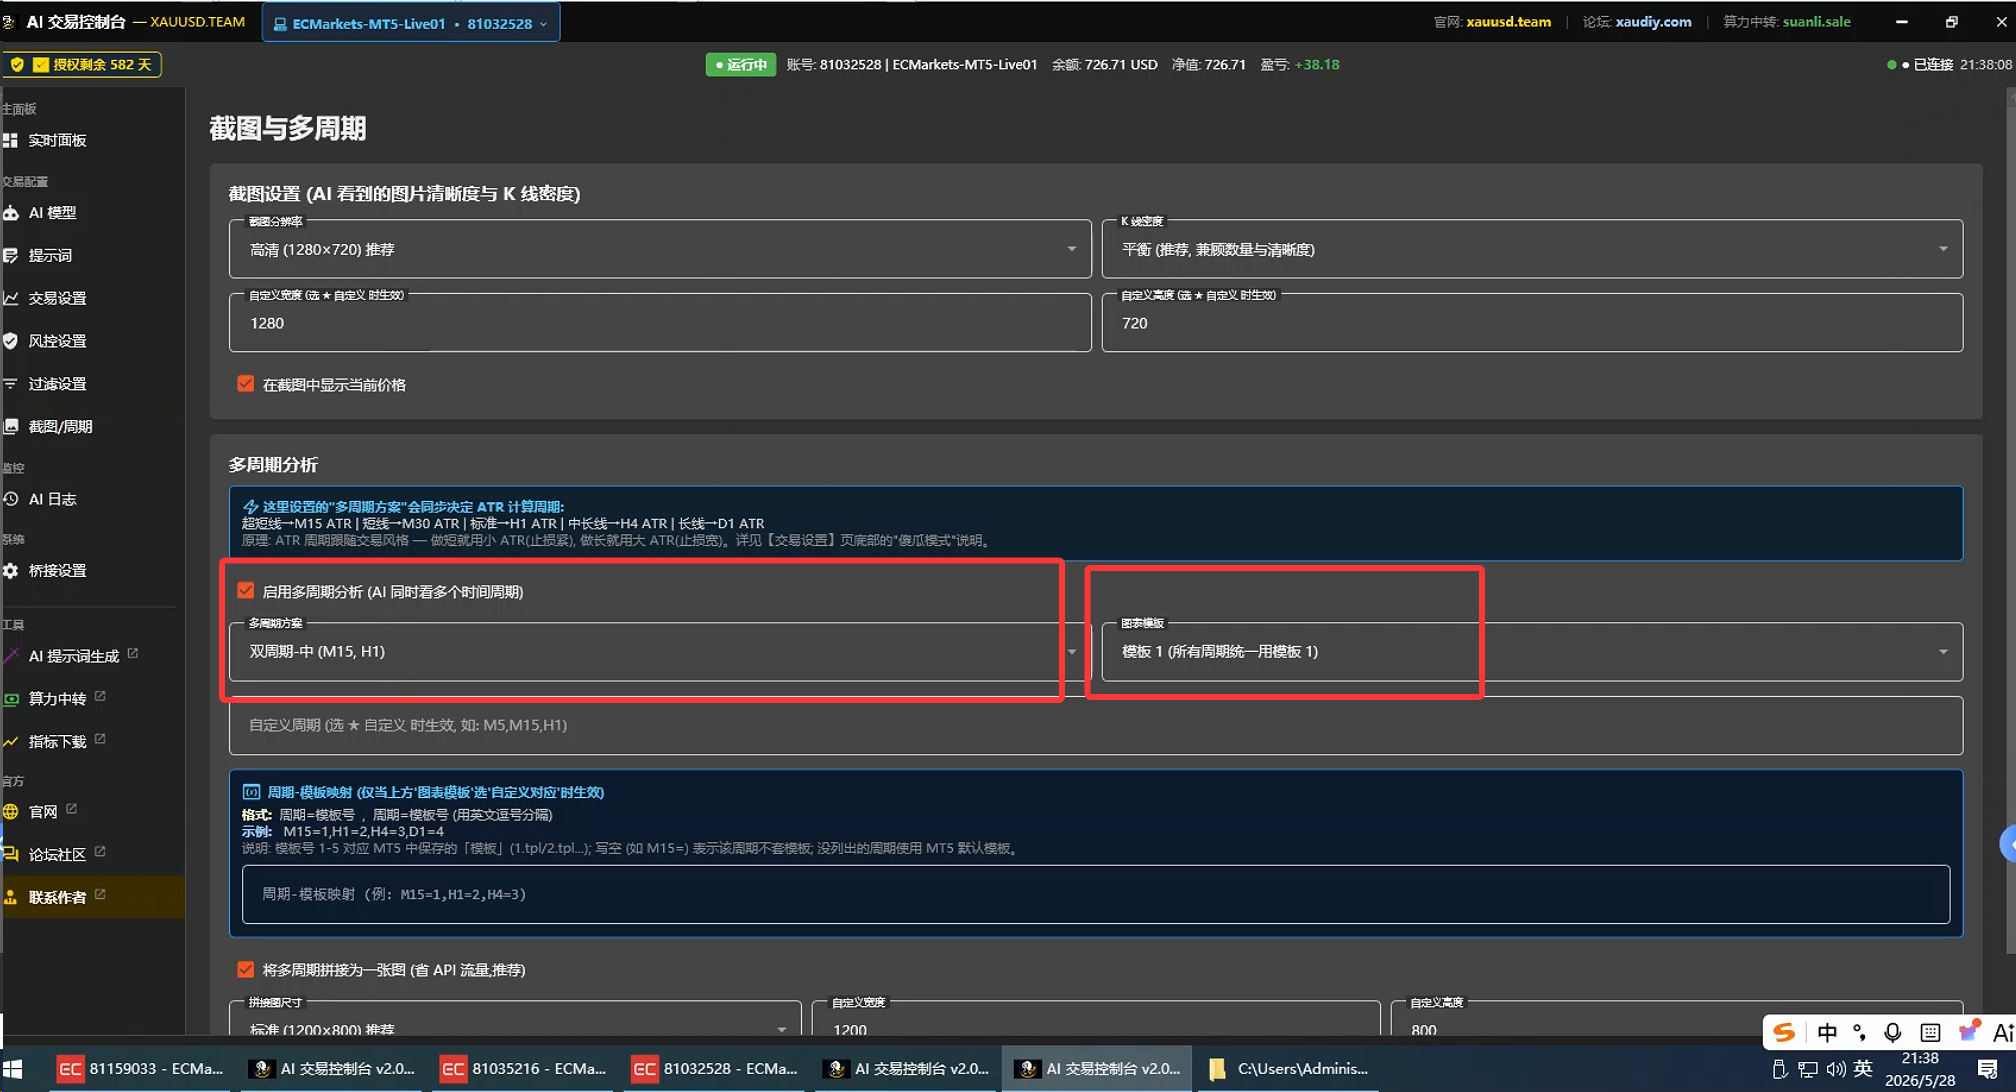This screenshot has width=2016, height=1092.
Task: Expand the 图表模板 selector
Action: pos(1532,651)
